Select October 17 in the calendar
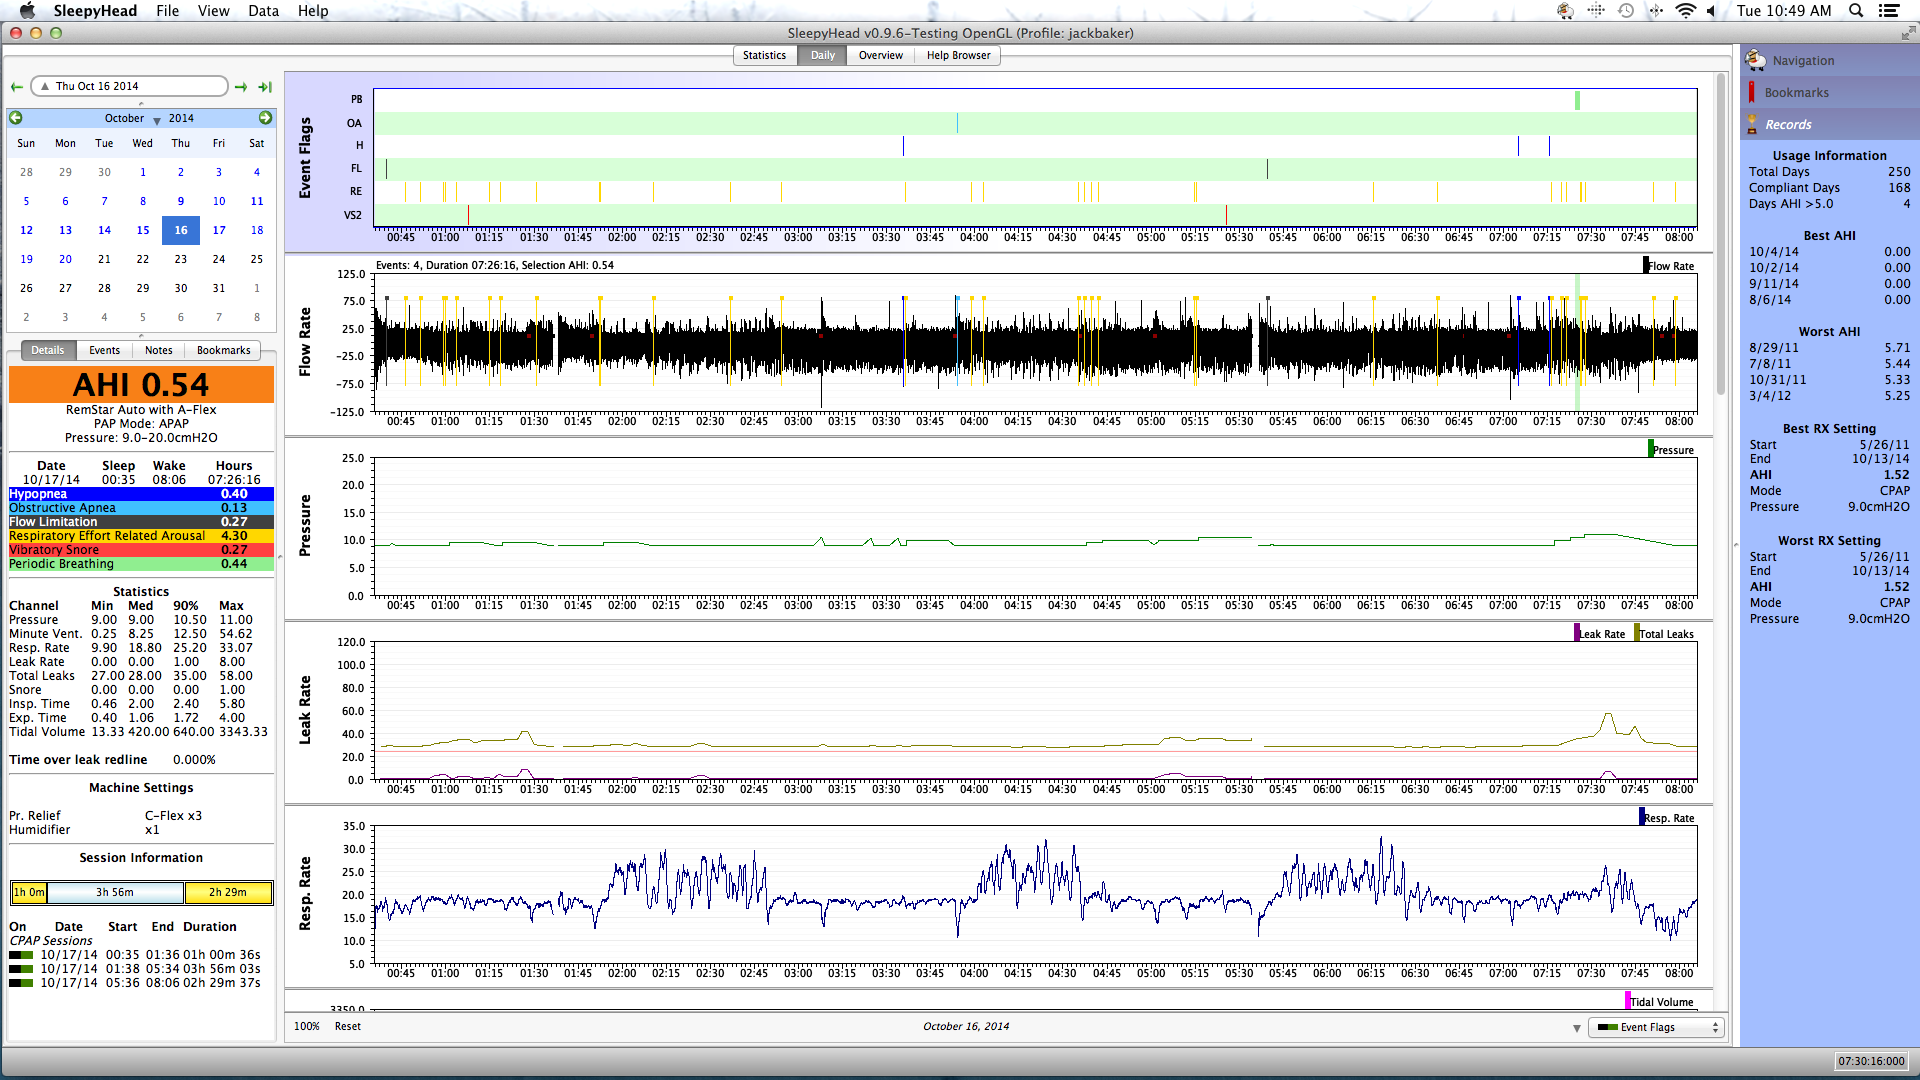 pyautogui.click(x=219, y=230)
